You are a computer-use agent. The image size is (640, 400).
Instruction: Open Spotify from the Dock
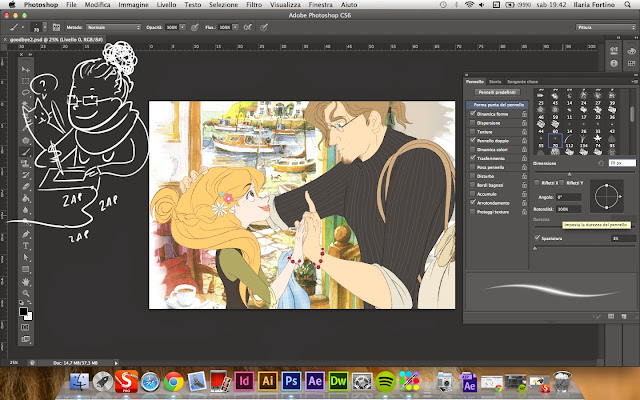385,382
